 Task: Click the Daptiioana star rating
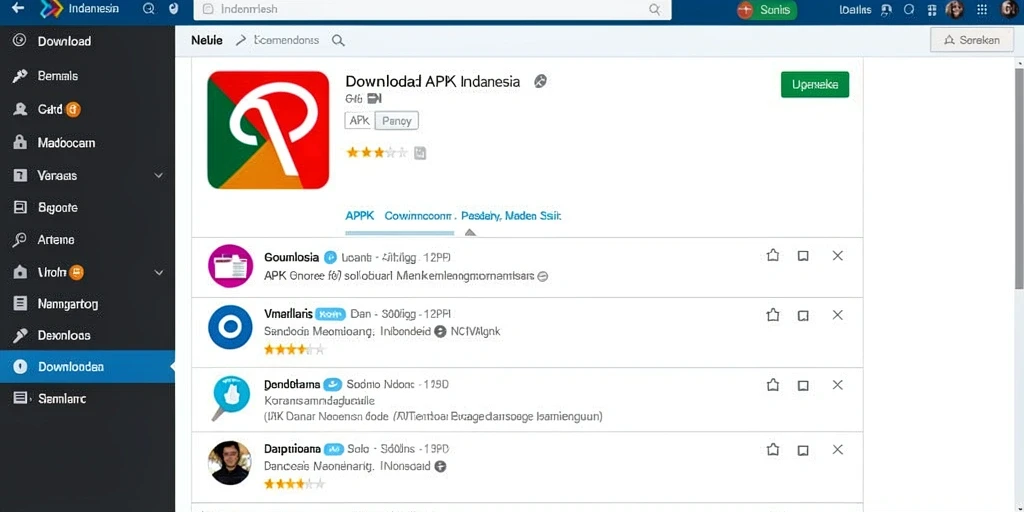pos(293,484)
